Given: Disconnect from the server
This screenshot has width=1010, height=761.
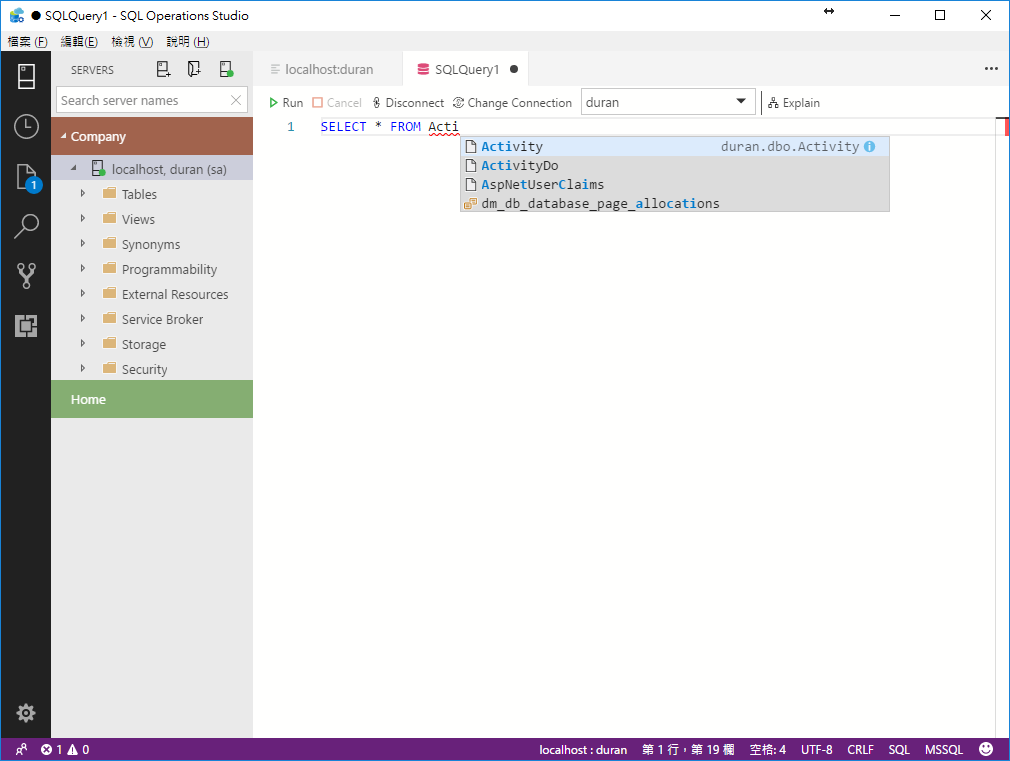Looking at the screenshot, I should coord(408,102).
